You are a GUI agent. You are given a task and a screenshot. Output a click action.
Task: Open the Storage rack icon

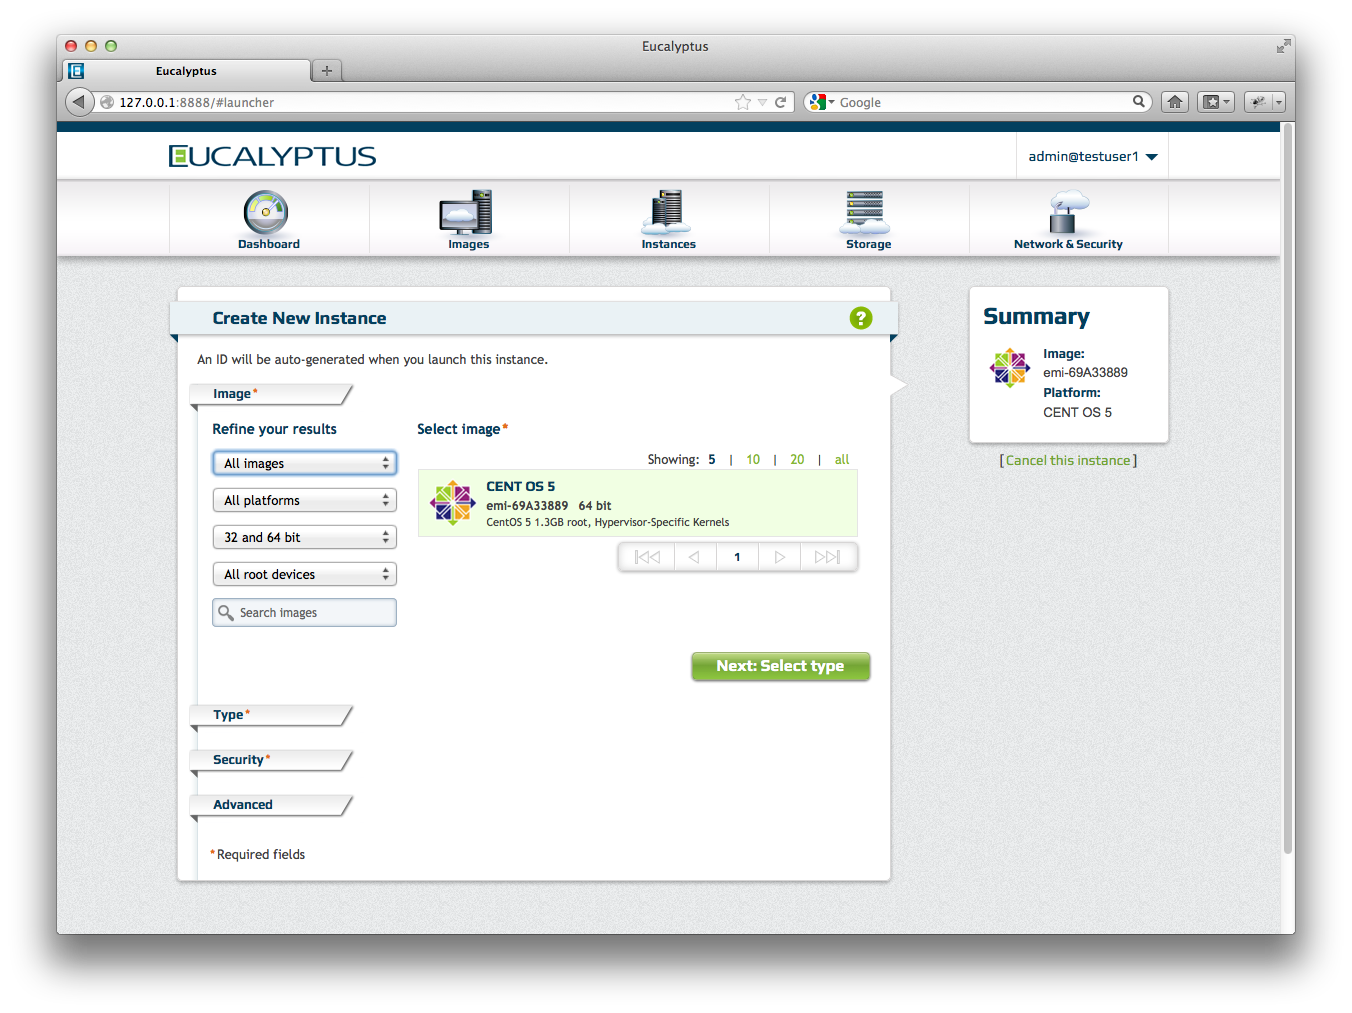866,211
